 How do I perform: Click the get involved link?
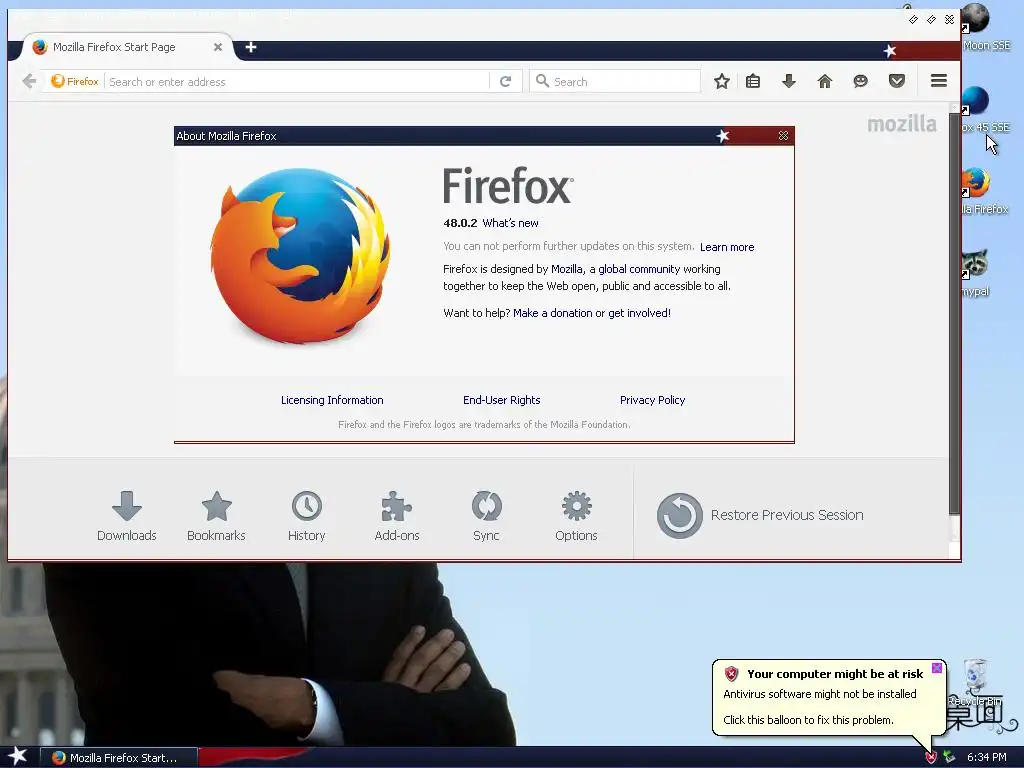pos(639,313)
